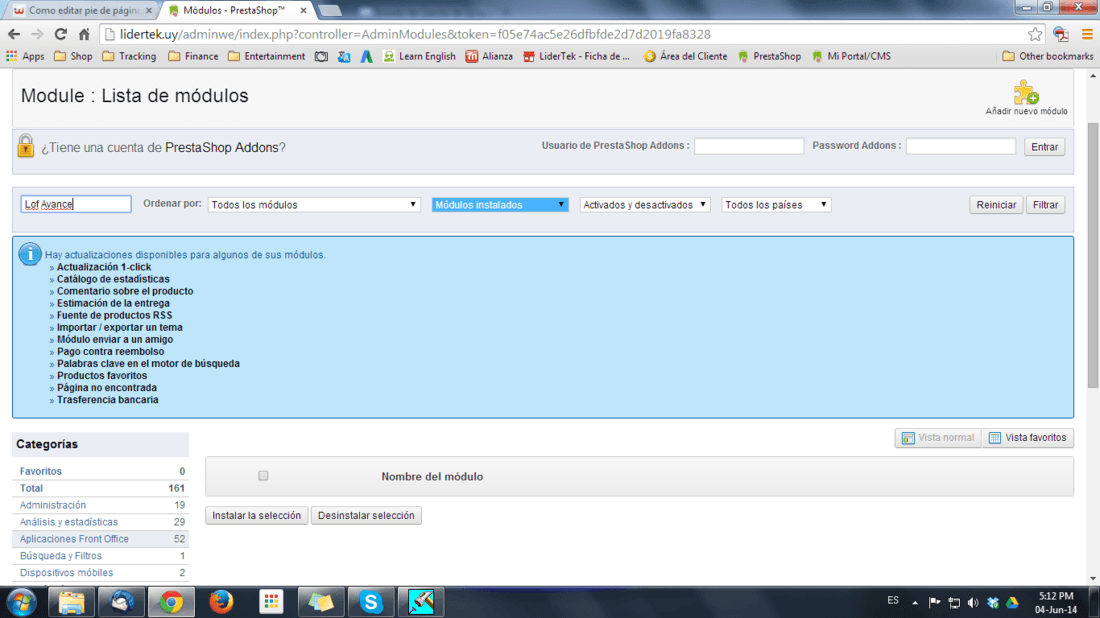This screenshot has width=1100, height=618.
Task: Open the Todos los países dropdown
Action: pos(776,205)
